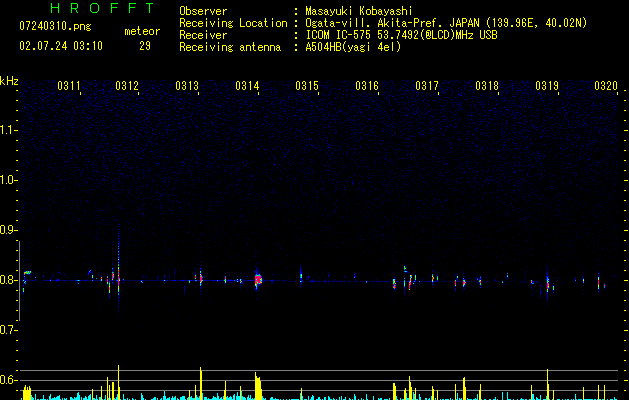The height and width of the screenshot is (400, 629).
Task: Click the HROFFT title text
Action: 102,8
